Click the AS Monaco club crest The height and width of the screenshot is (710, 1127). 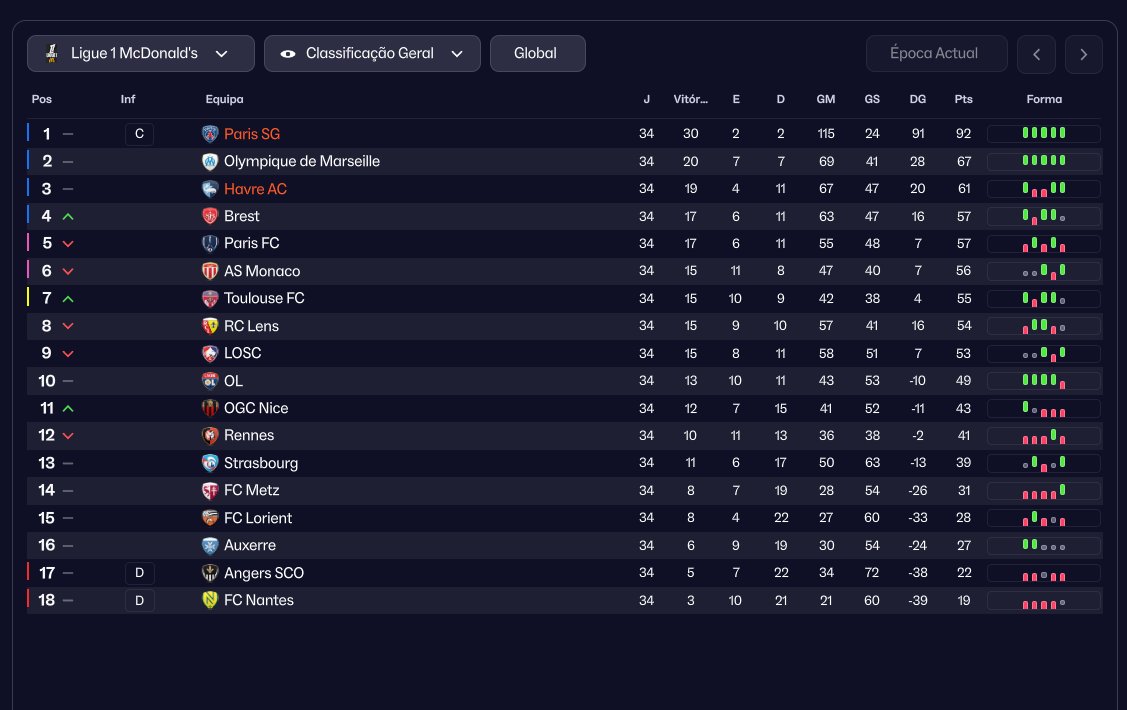(210, 271)
